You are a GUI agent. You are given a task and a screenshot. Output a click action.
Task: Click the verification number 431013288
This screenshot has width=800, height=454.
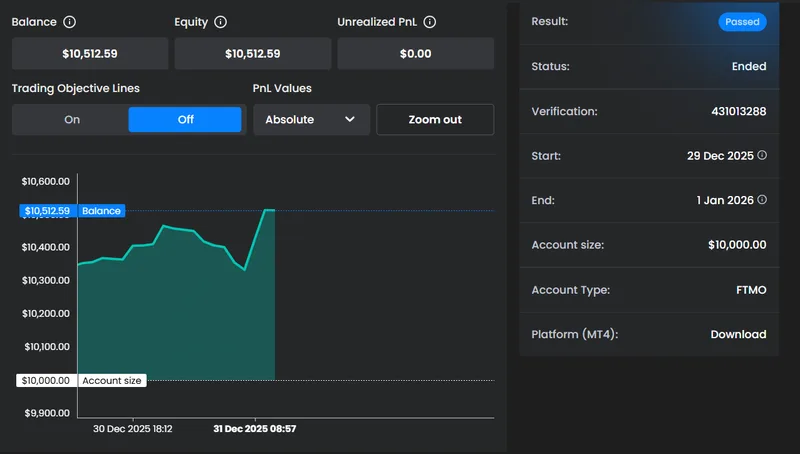(738, 111)
